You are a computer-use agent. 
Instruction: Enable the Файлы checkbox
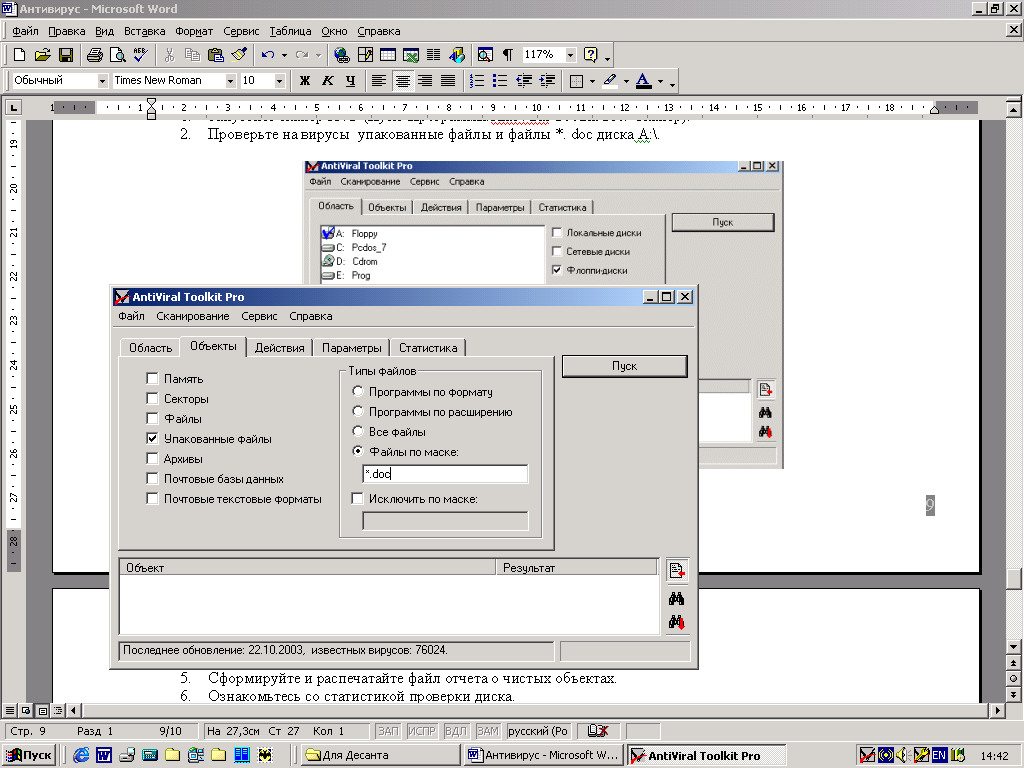click(152, 418)
